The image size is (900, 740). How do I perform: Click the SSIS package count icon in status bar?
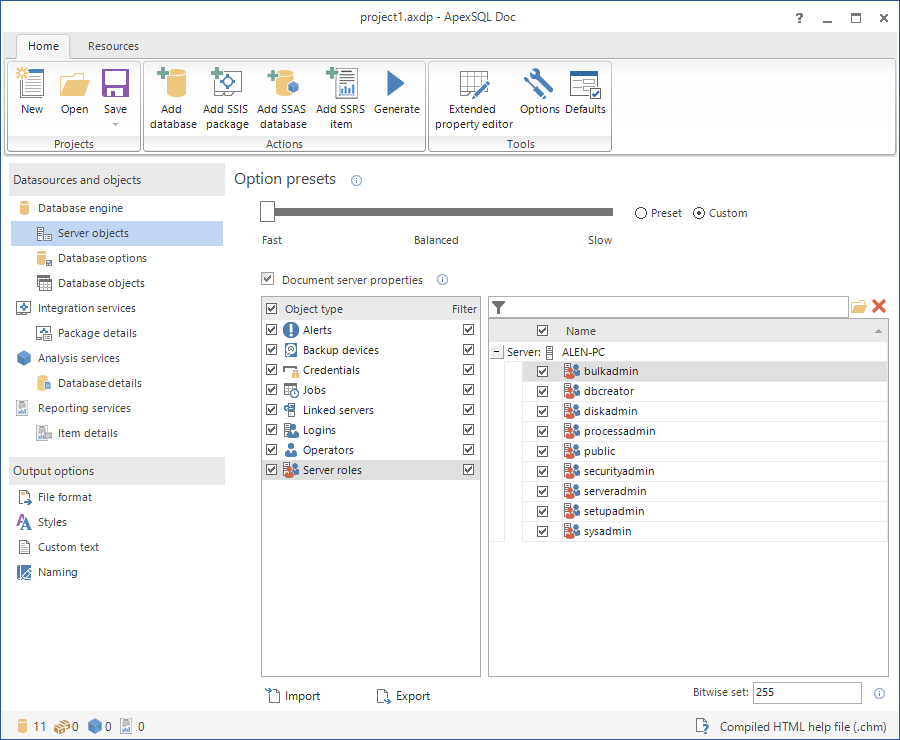[61, 727]
